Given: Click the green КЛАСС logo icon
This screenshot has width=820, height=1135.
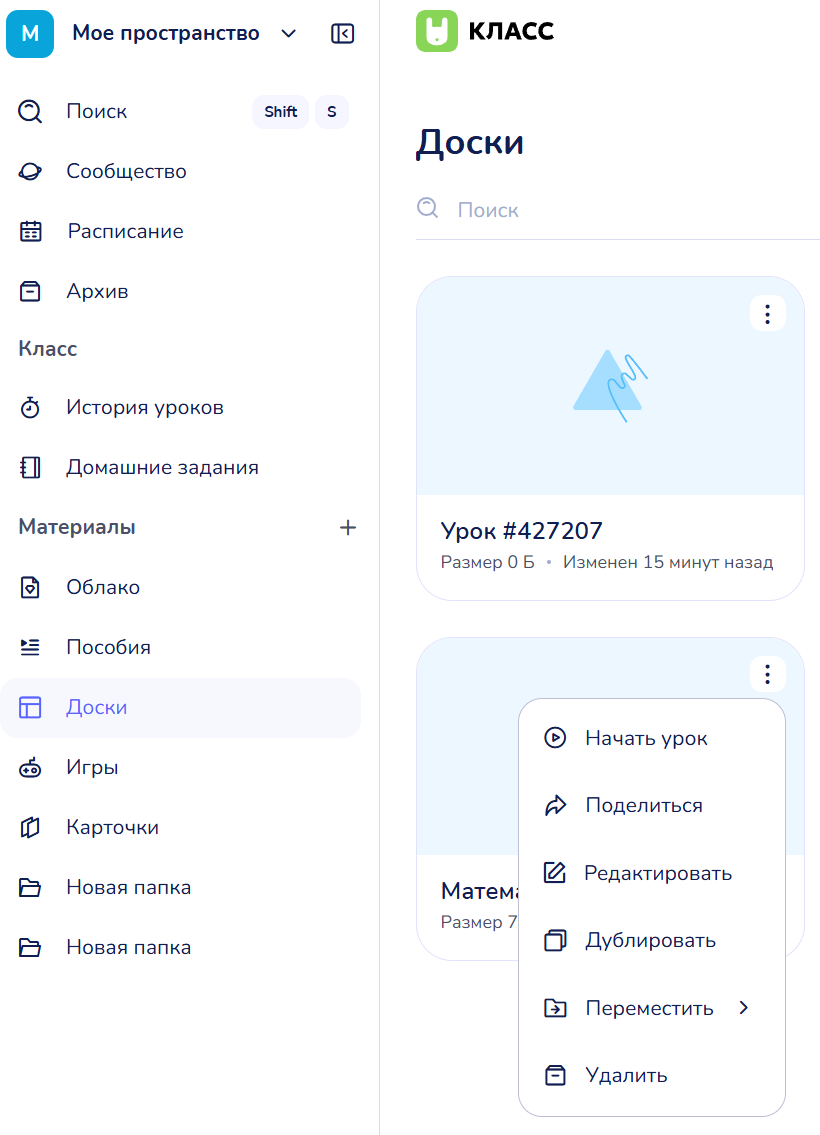Looking at the screenshot, I should 436,31.
